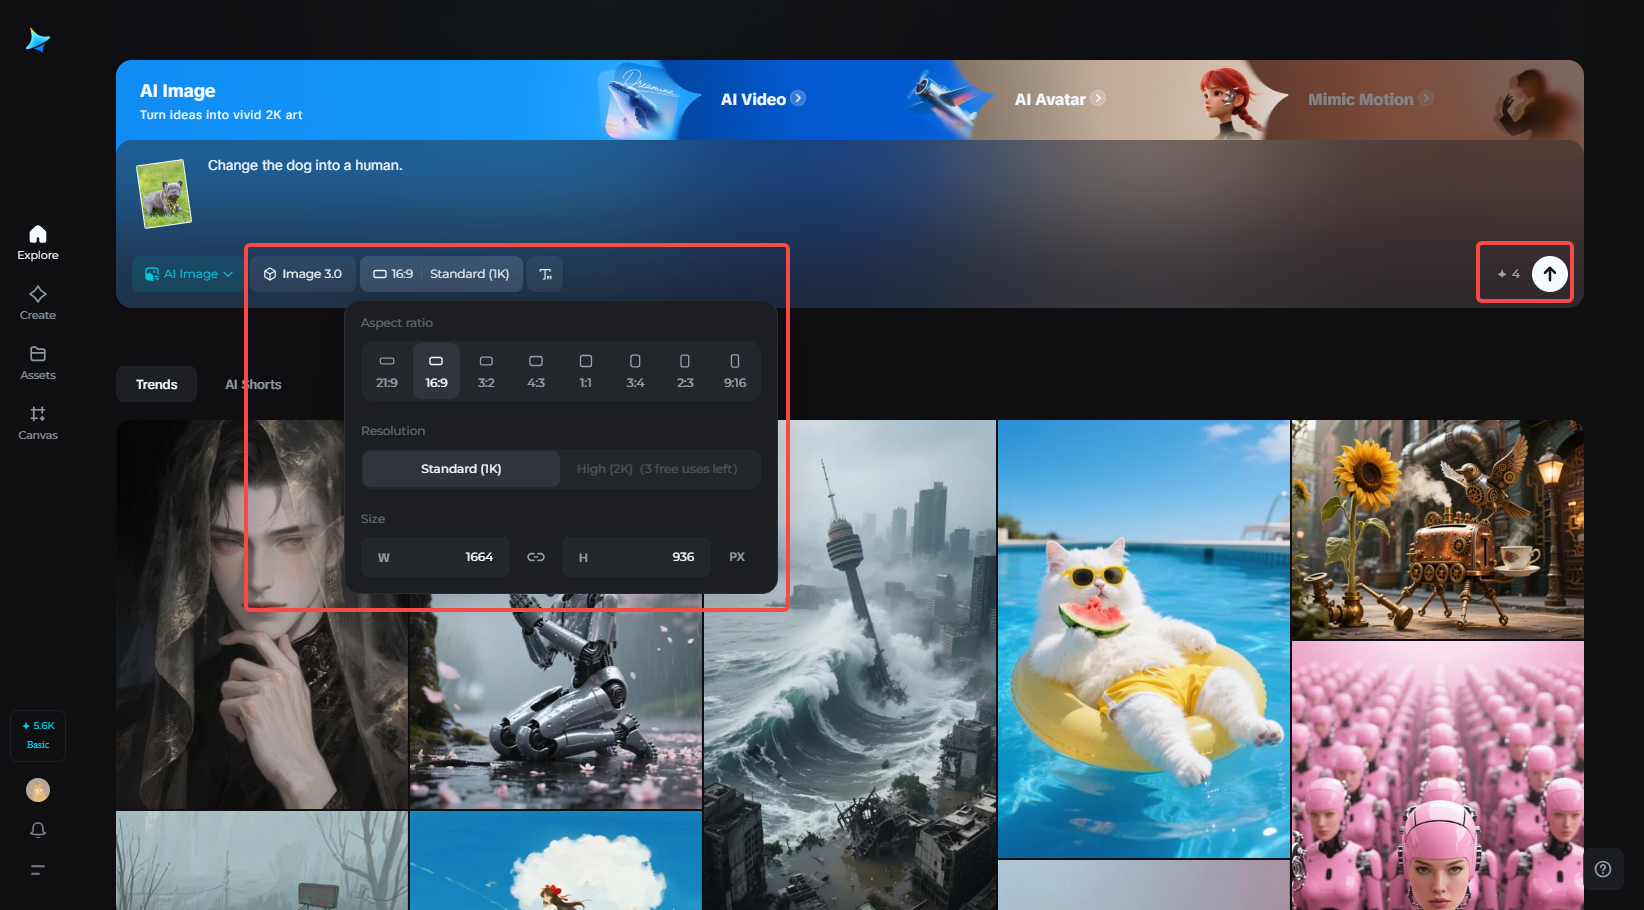The height and width of the screenshot is (910, 1644).
Task: Open the steampunk sunflower machine image
Action: [1438, 530]
